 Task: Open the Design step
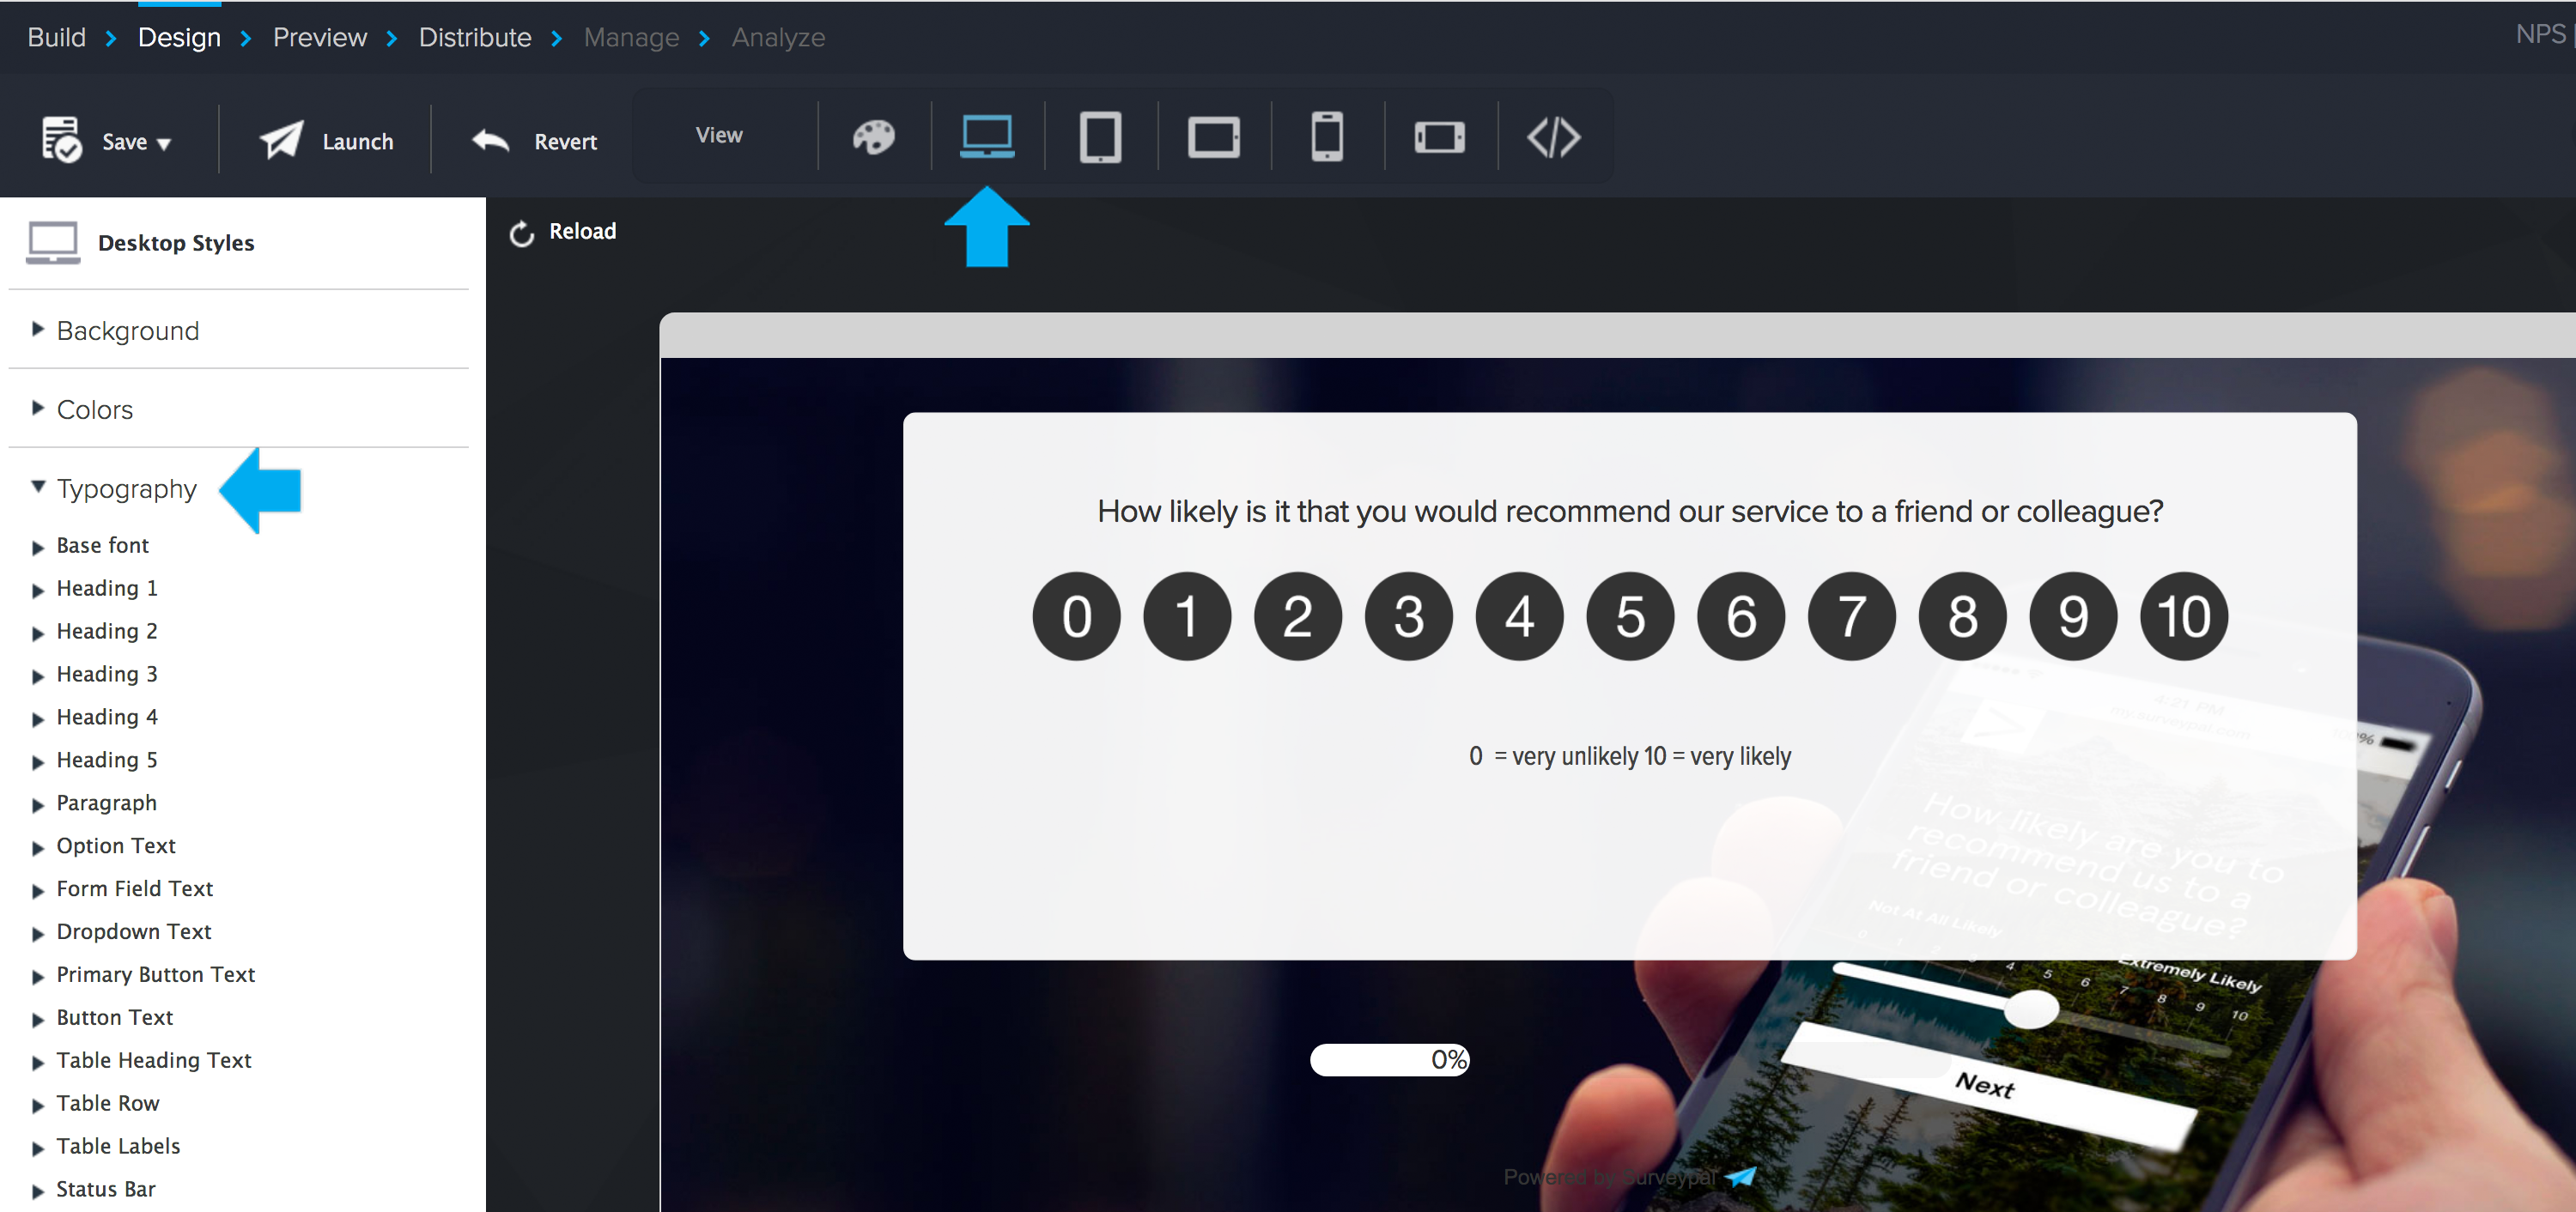pyautogui.click(x=179, y=38)
